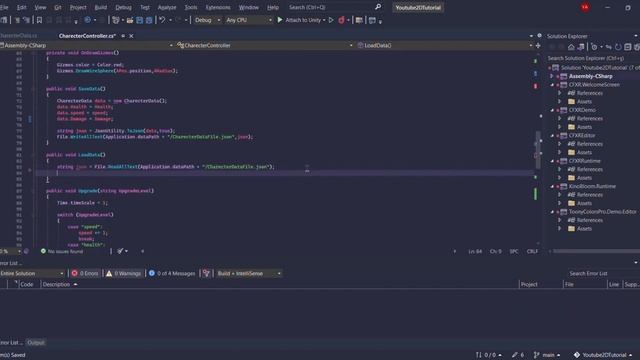Click the code cleanup broom icon
Screen dimensions: 640x360
(120, 251)
